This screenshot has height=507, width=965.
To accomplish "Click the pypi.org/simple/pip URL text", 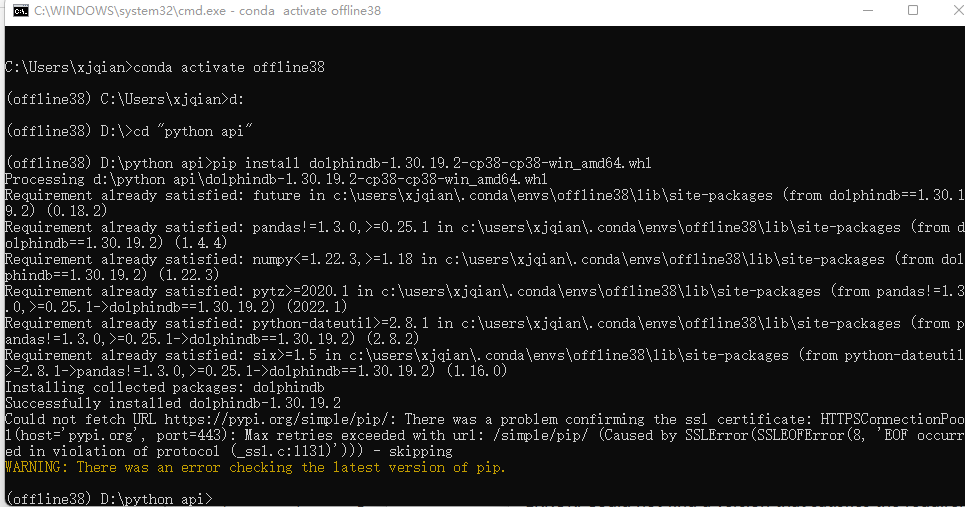I will (x=276, y=420).
